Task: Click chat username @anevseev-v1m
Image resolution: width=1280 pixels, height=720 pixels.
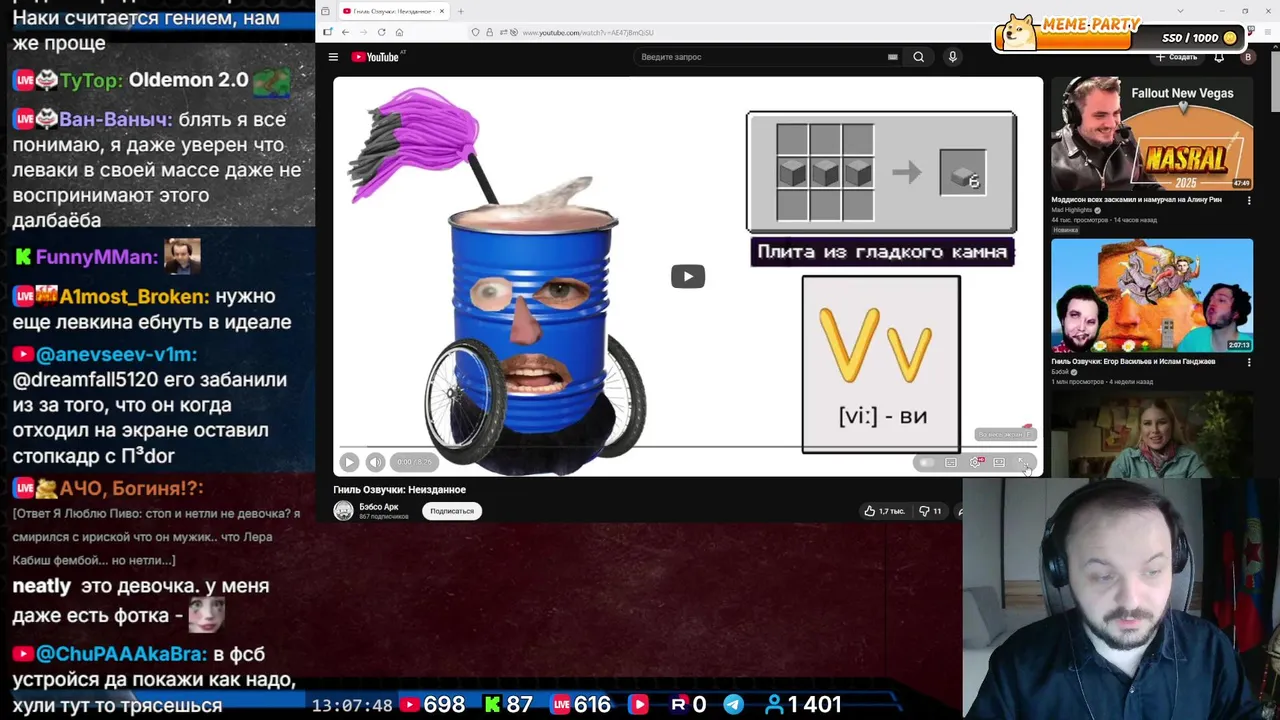Action: [116, 354]
